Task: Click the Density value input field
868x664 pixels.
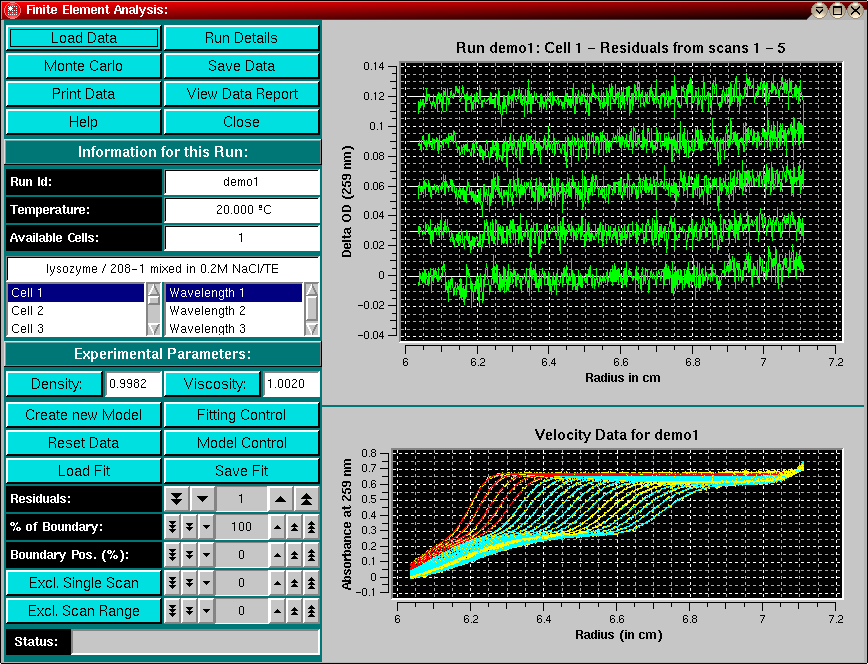Action: (134, 385)
